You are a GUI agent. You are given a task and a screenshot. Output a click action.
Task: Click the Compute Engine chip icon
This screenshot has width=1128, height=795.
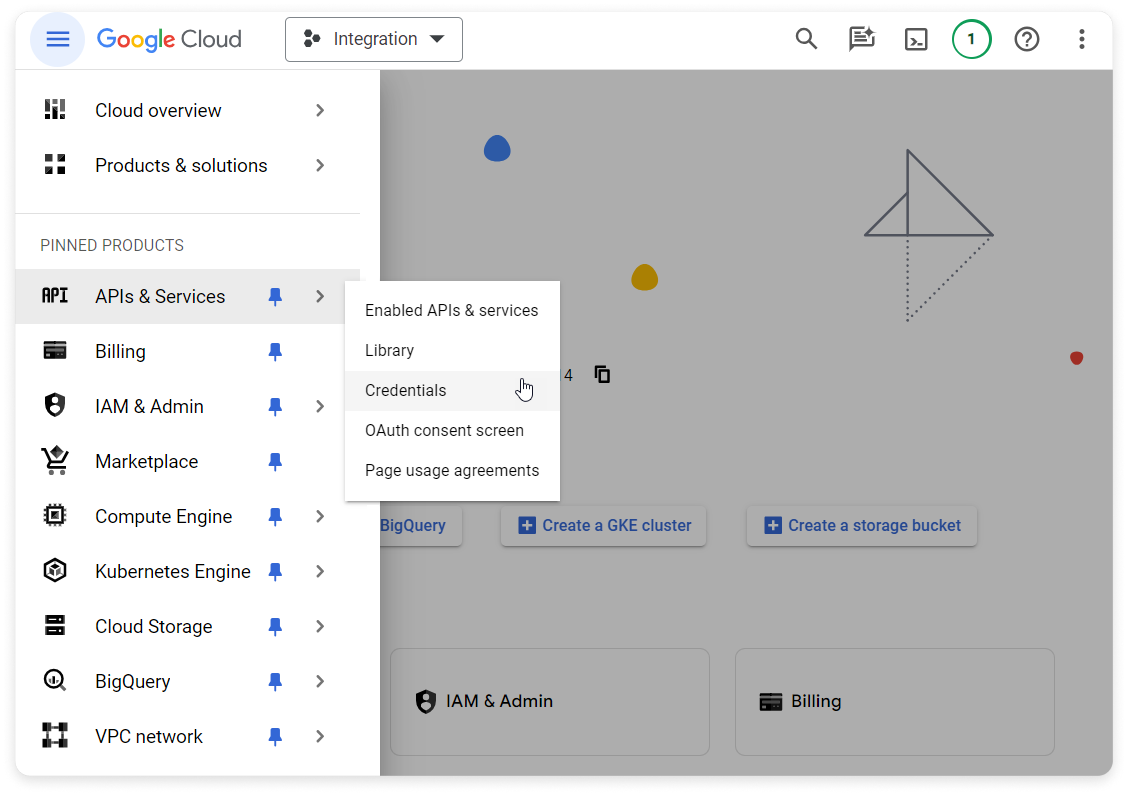click(x=55, y=516)
